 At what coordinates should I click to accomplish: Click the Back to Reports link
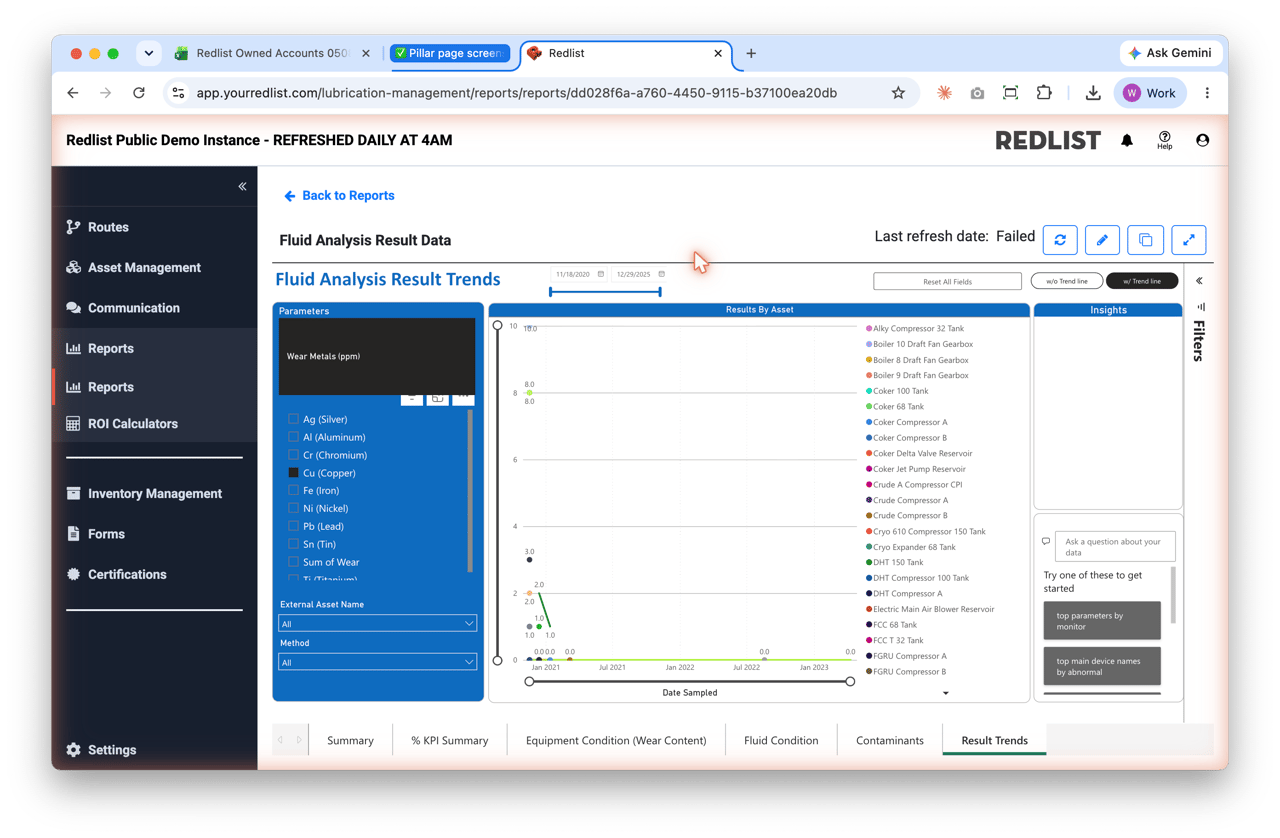pyautogui.click(x=339, y=196)
